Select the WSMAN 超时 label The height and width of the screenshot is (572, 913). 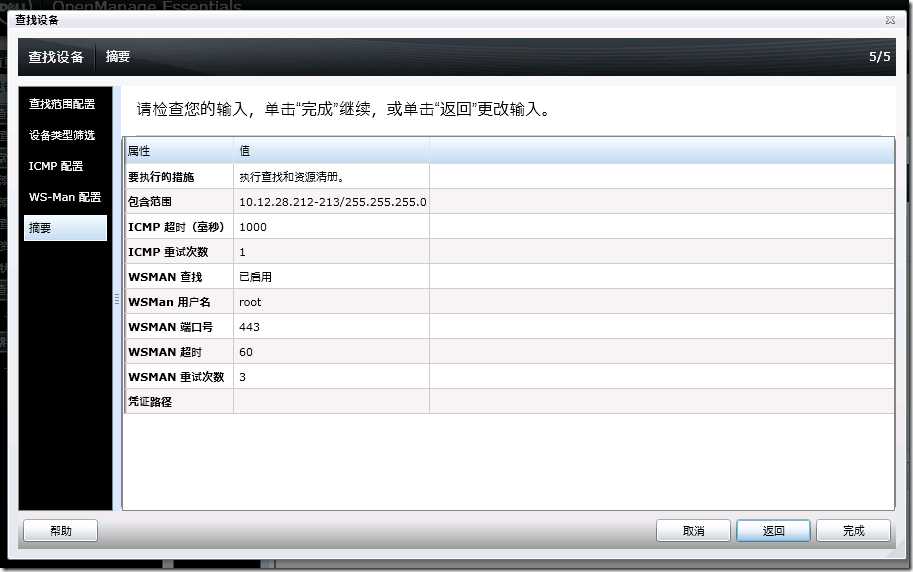coord(165,352)
